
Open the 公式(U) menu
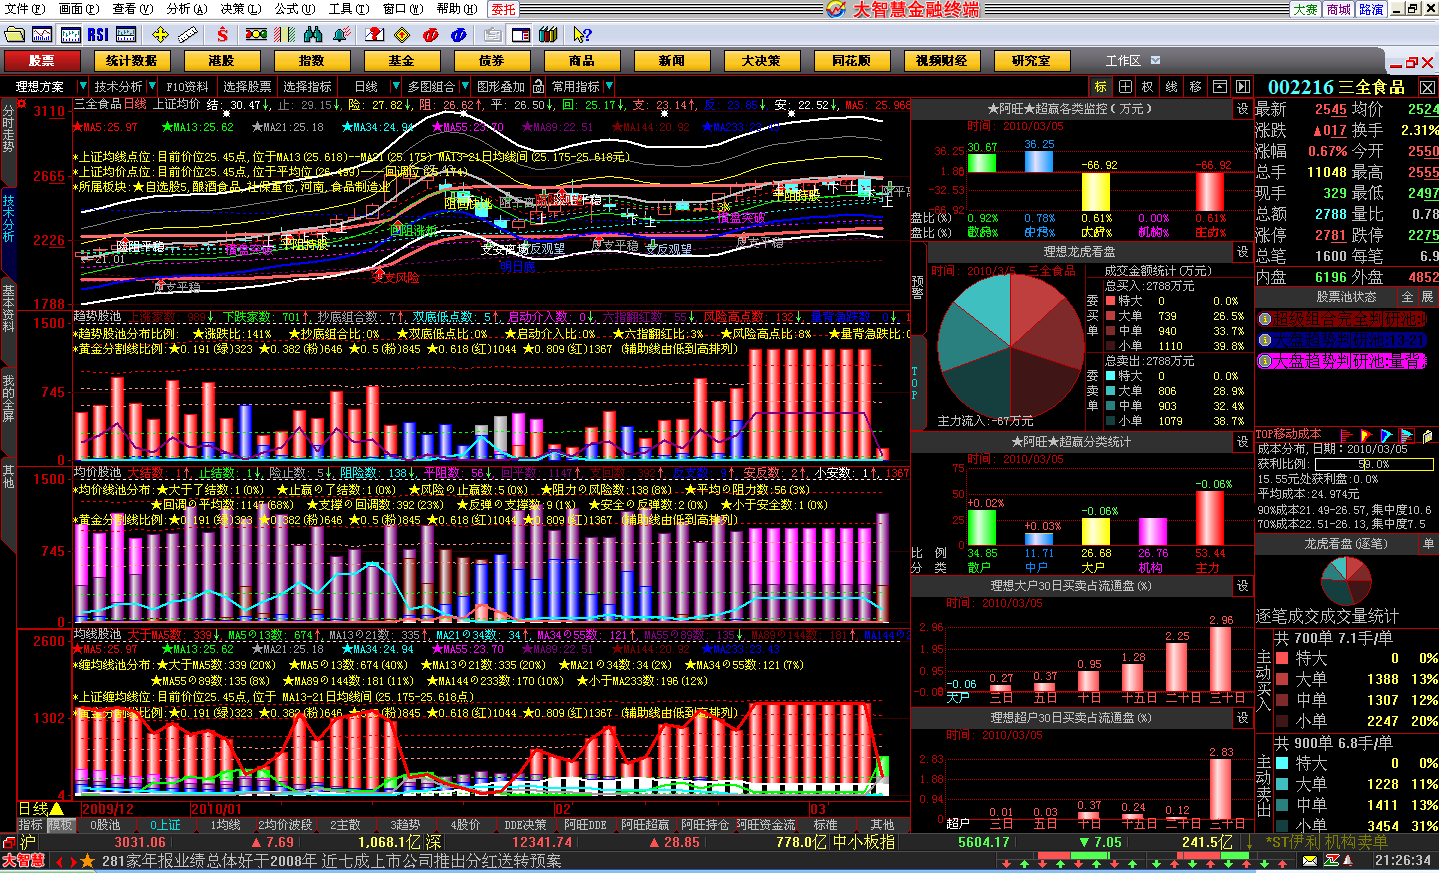click(x=294, y=9)
